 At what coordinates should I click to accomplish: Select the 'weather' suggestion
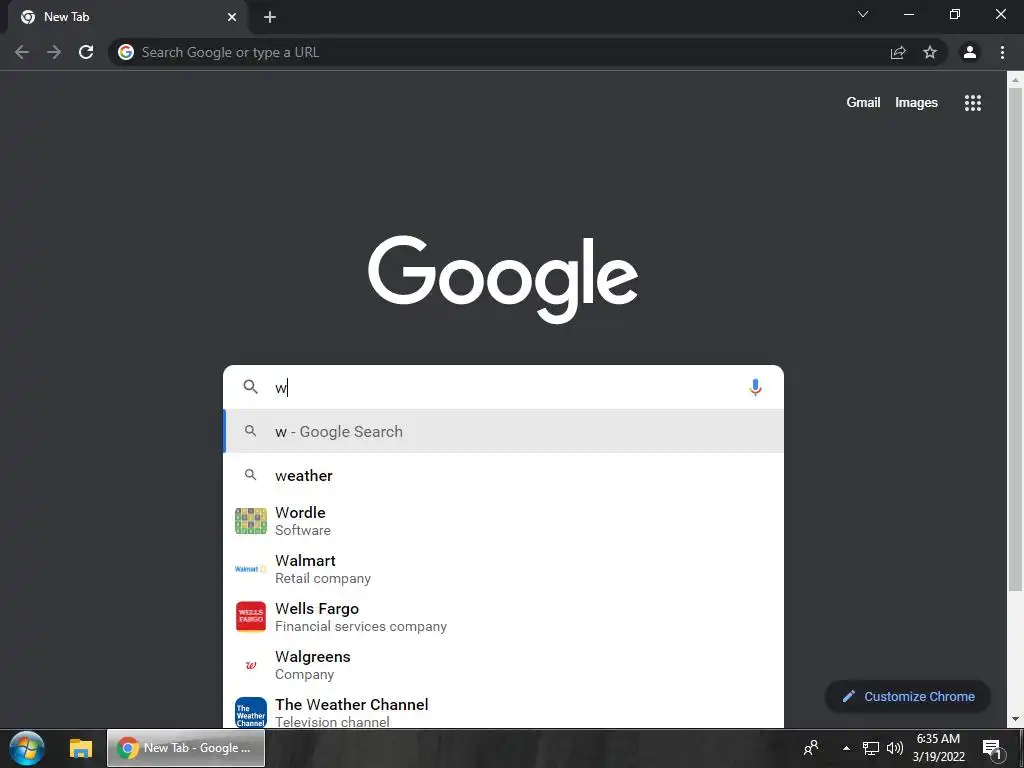pos(503,475)
